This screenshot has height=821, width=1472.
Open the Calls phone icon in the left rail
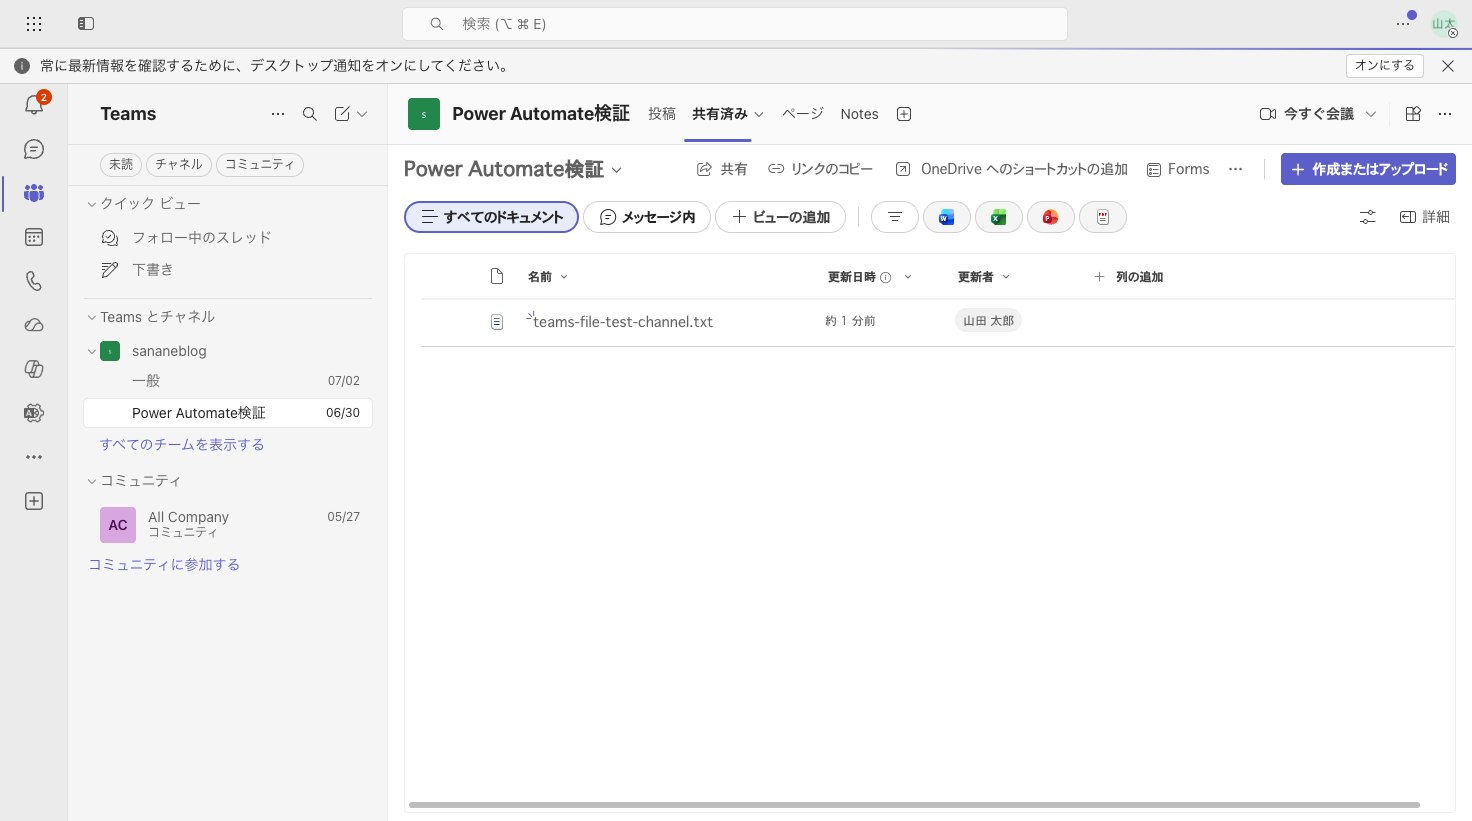(x=34, y=281)
